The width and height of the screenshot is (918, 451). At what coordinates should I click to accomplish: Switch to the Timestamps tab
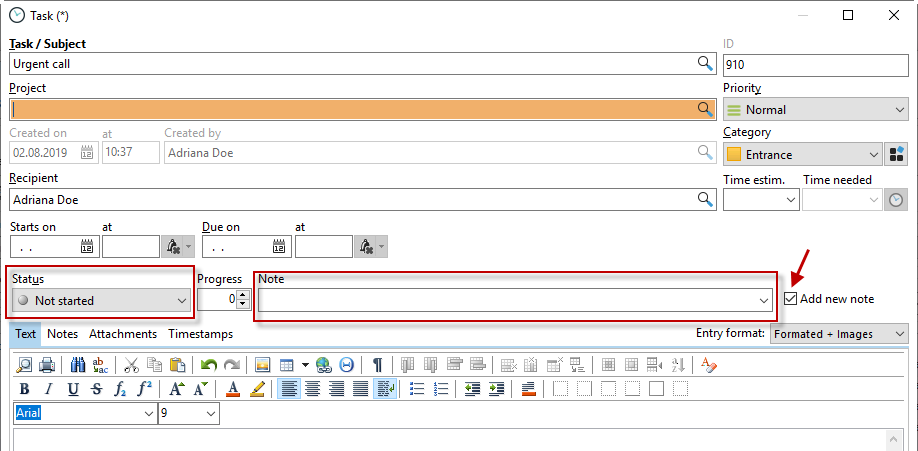[x=200, y=334]
